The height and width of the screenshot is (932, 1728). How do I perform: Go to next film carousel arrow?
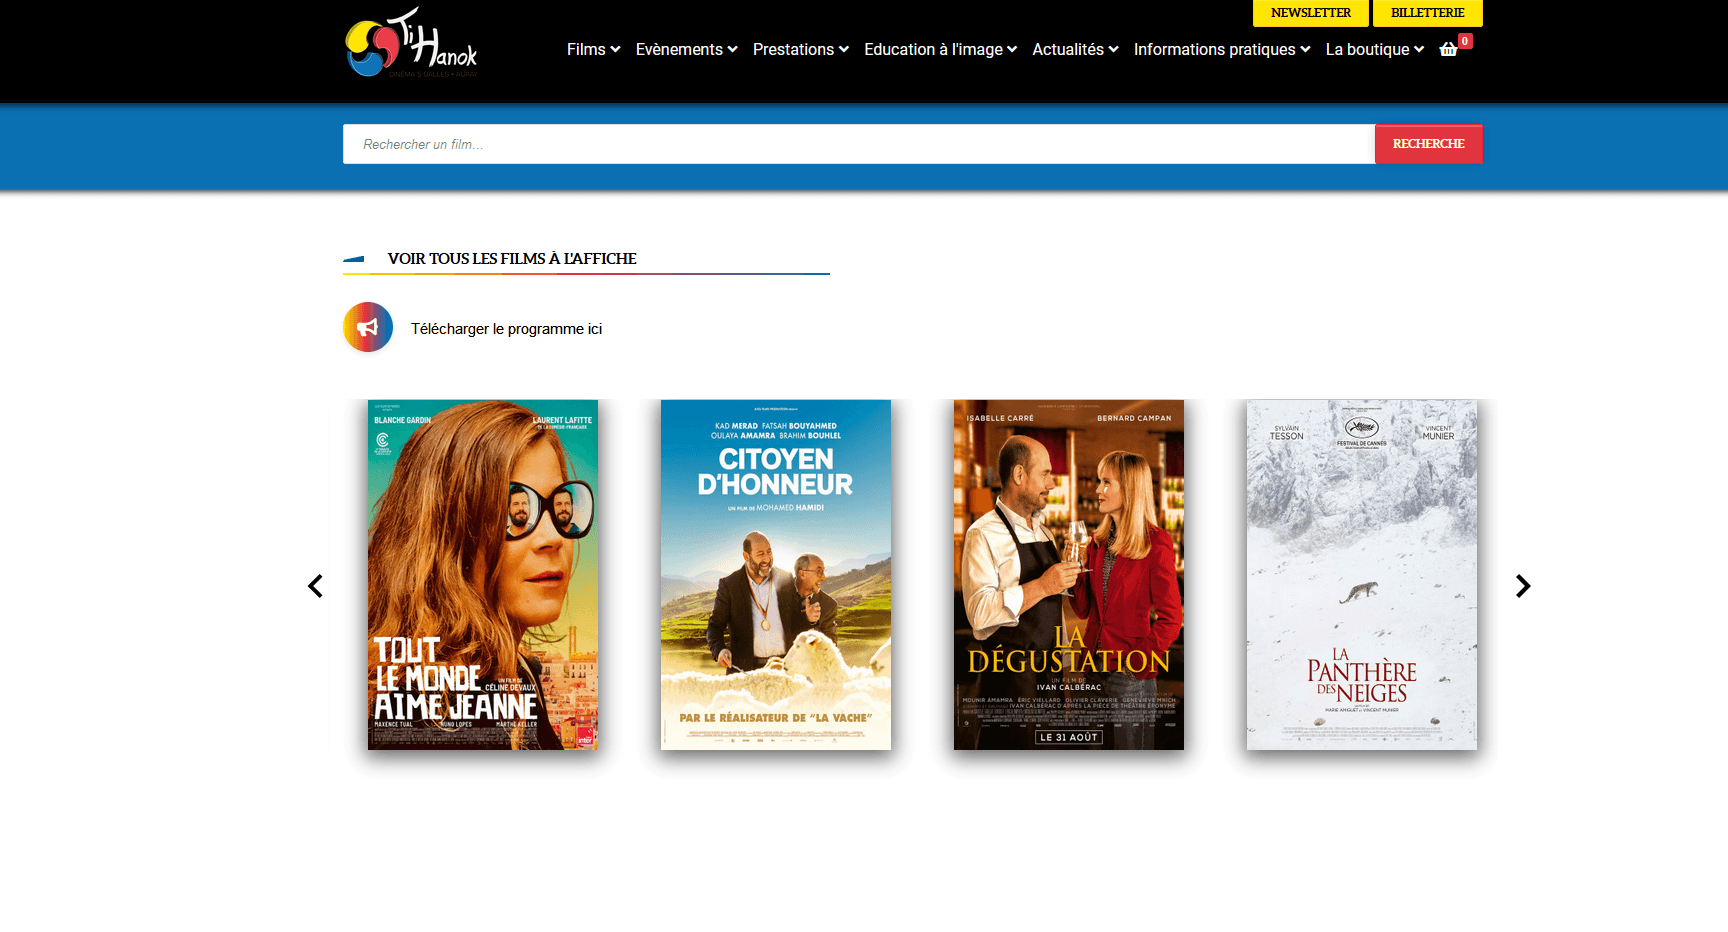(x=1523, y=586)
